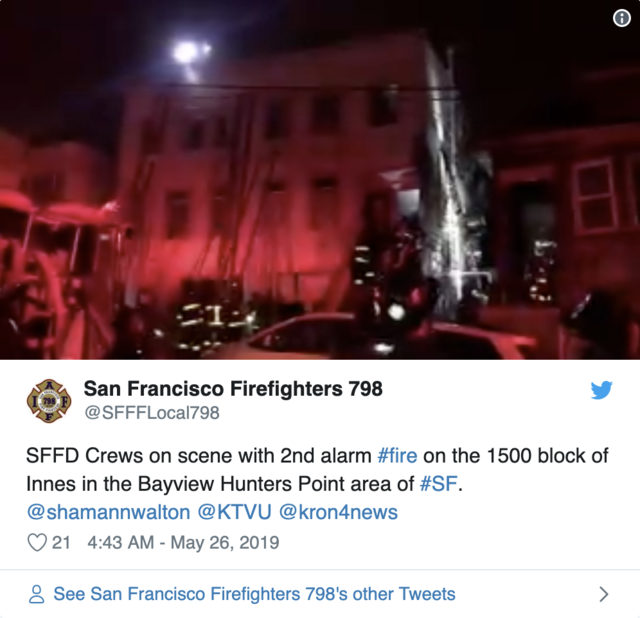Image resolution: width=640 pixels, height=618 pixels.
Task: Expand using the right chevron arrow
Action: 604,594
